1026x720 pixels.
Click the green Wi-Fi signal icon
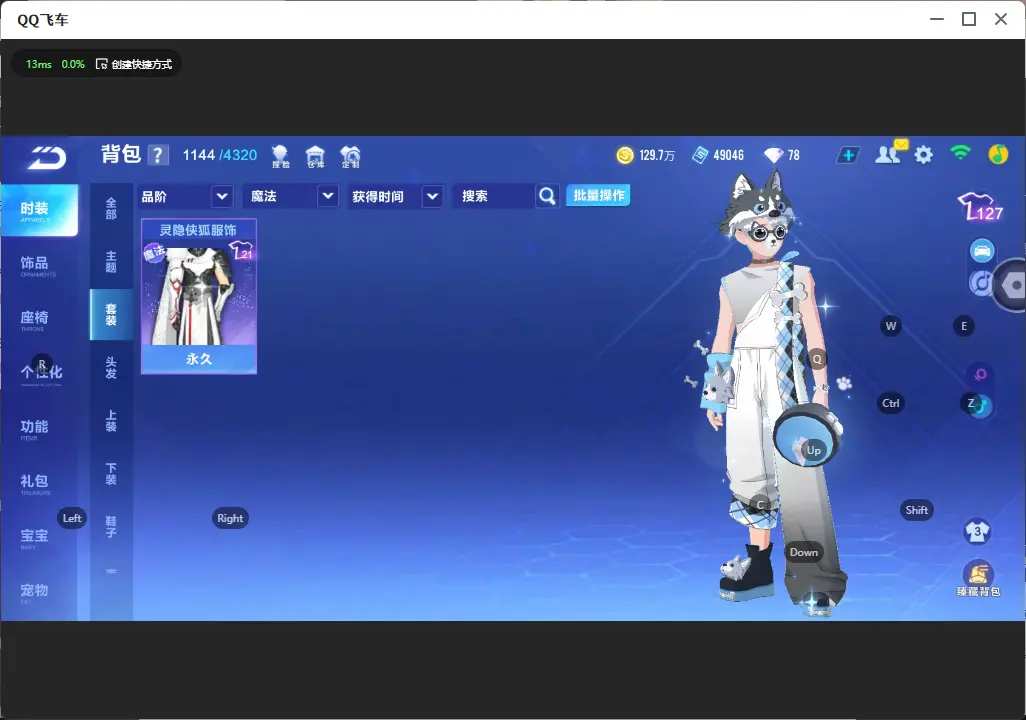(x=960, y=153)
